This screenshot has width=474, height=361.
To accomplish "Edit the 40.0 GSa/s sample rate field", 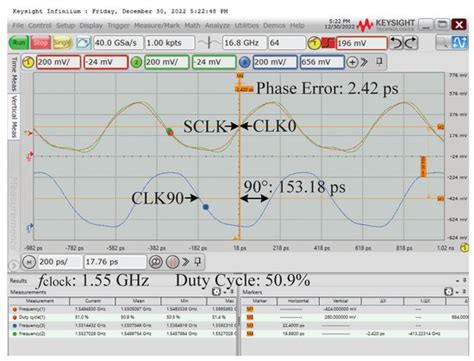I will [118, 43].
